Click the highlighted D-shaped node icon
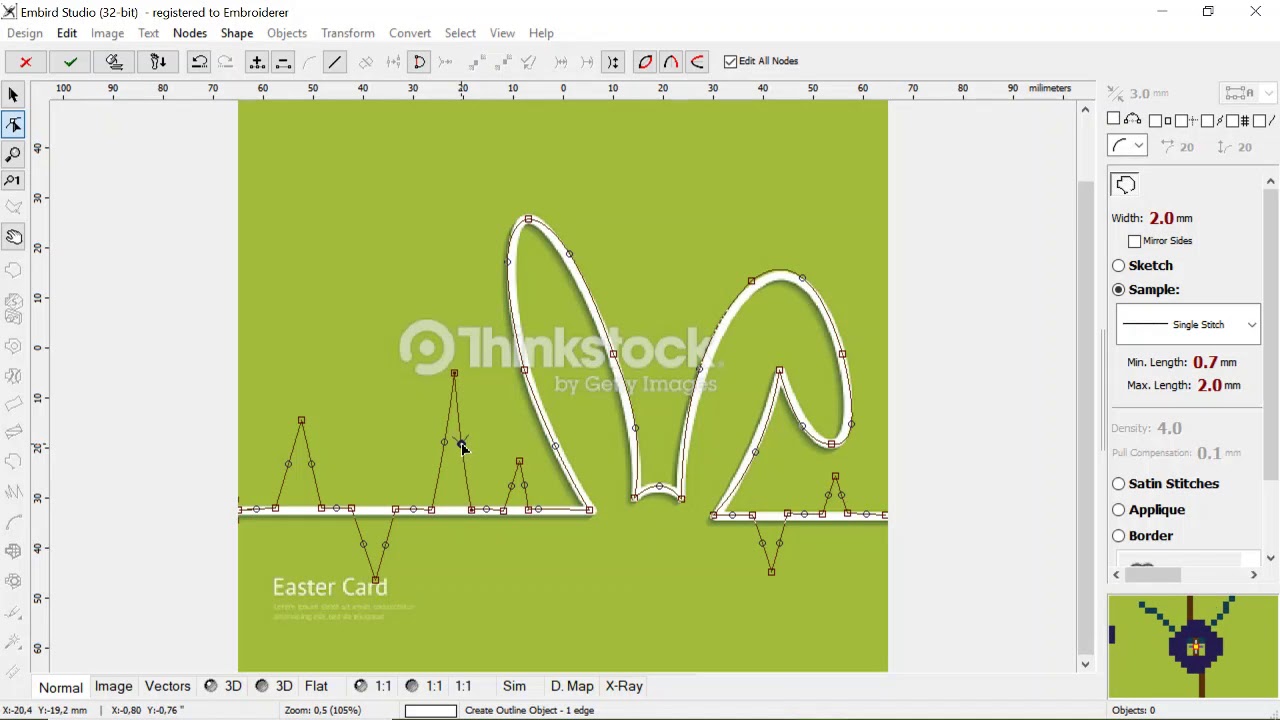This screenshot has height=720, width=1280. click(419, 62)
